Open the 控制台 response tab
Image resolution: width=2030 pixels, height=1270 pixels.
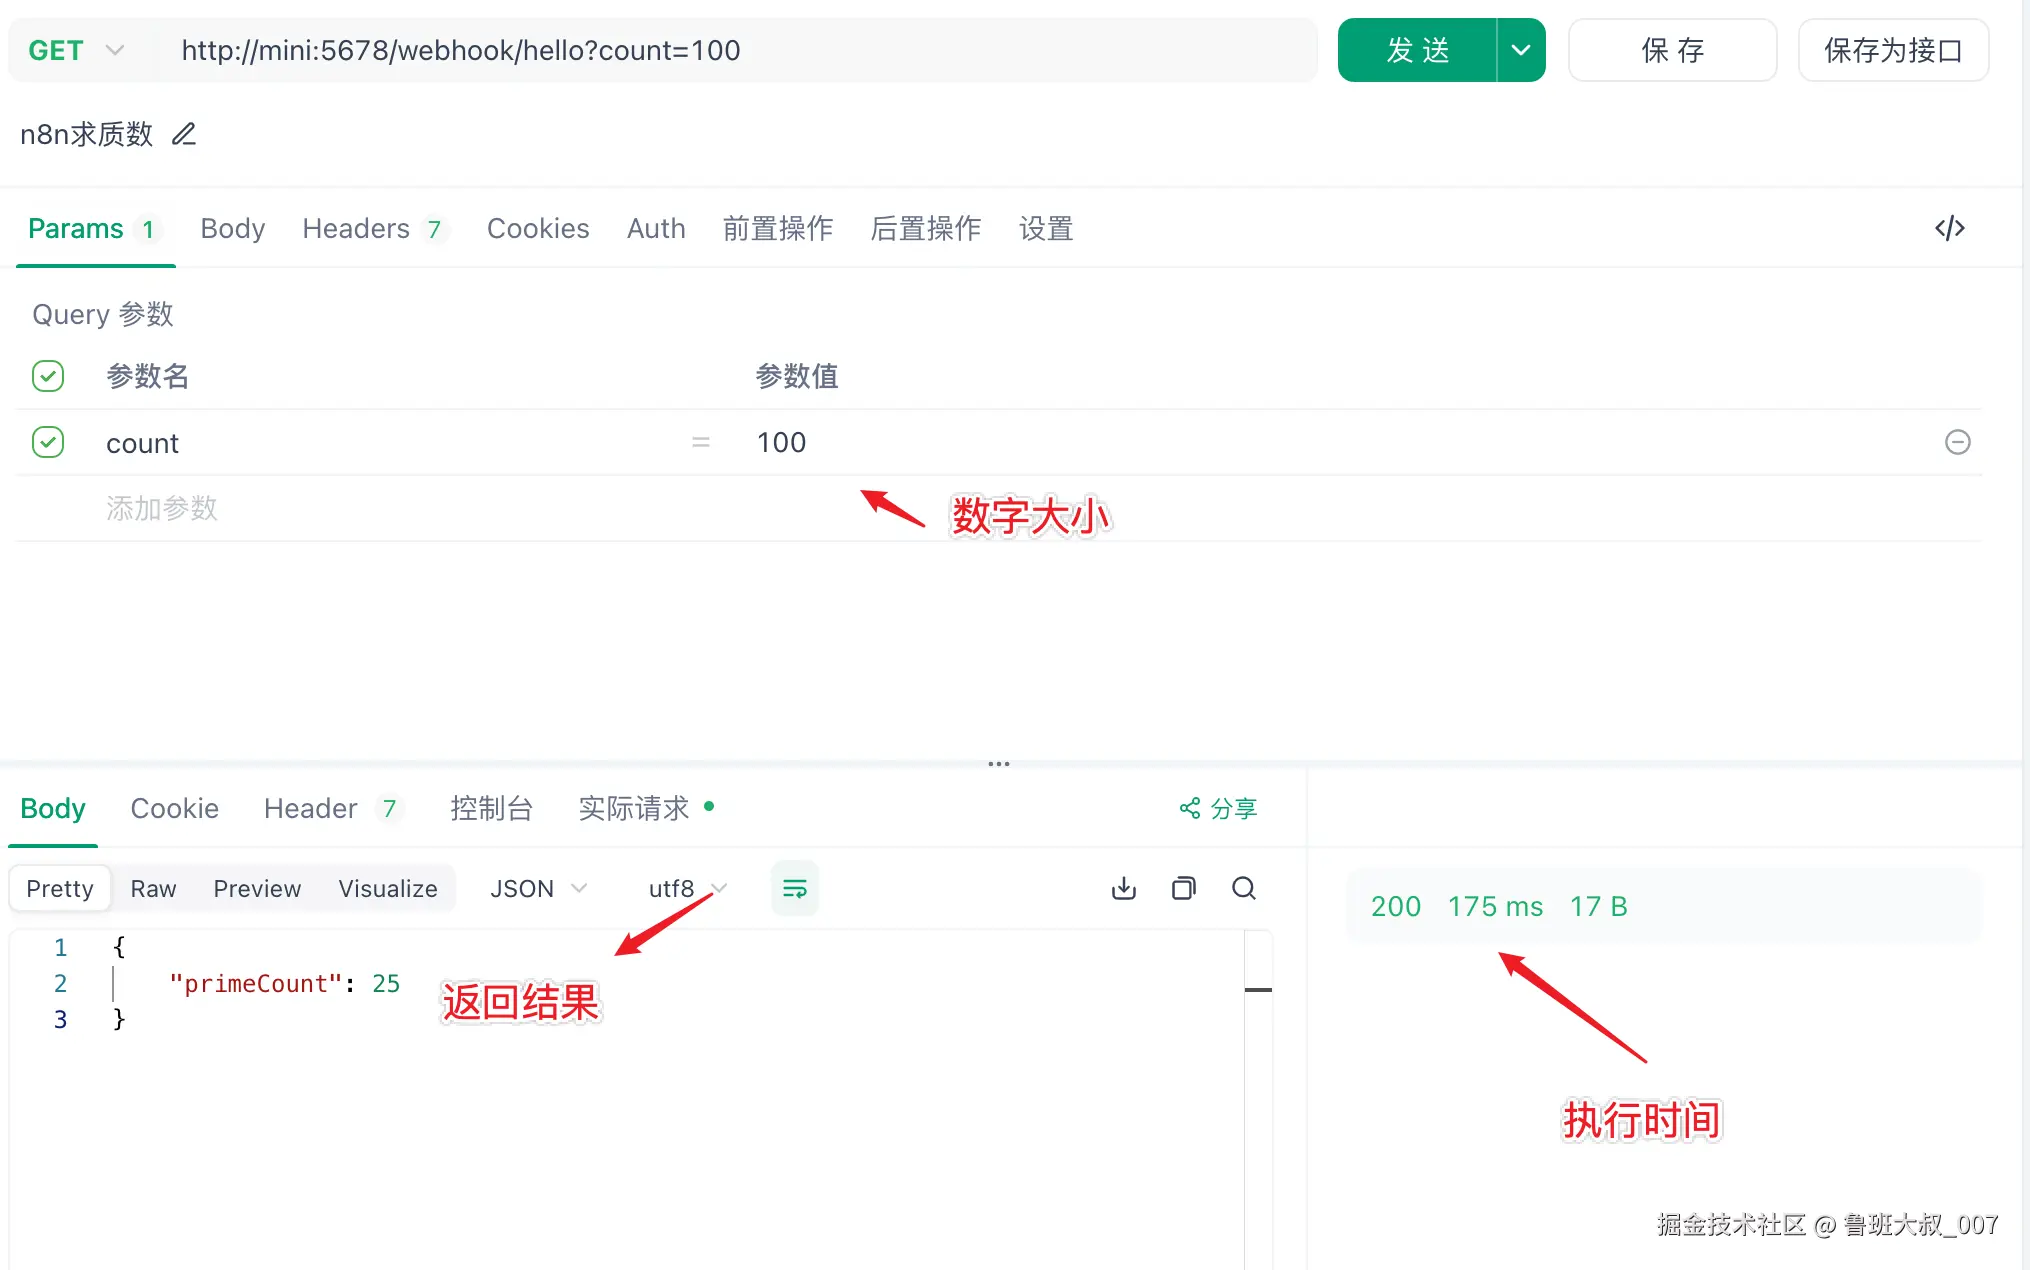(x=491, y=808)
